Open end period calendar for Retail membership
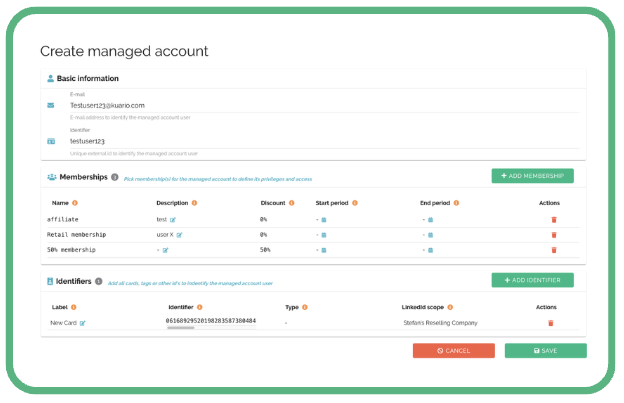 coord(431,234)
